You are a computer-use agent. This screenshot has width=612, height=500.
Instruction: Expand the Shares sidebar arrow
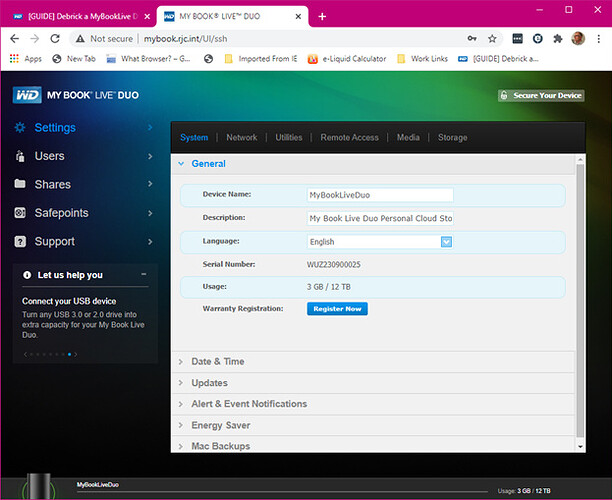(x=150, y=183)
